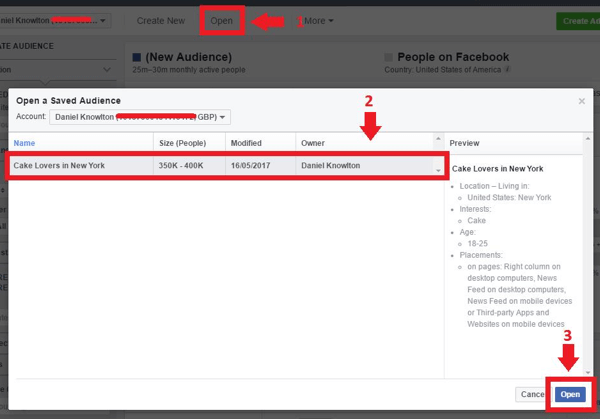Collapse the sidebar section chevron
This screenshot has height=419, width=600.
(107, 70)
